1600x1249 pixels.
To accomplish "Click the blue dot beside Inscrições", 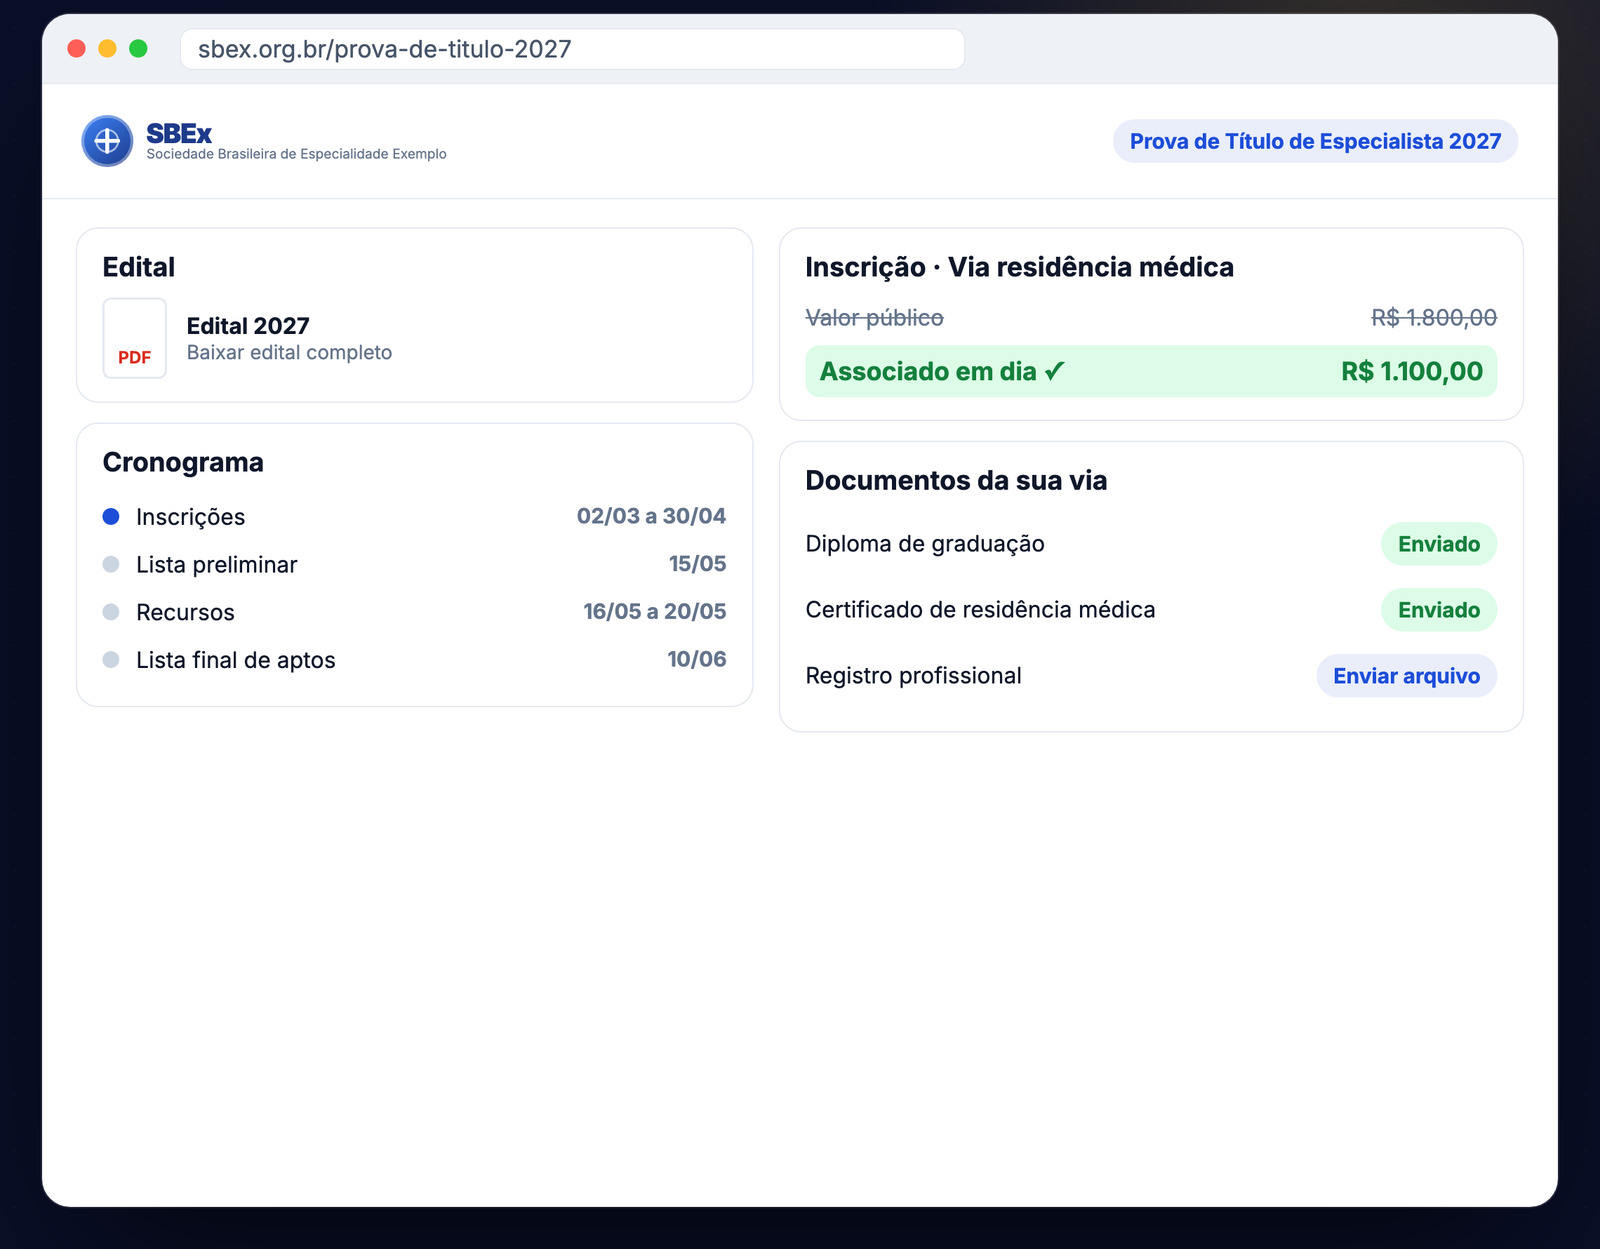I will (x=111, y=516).
